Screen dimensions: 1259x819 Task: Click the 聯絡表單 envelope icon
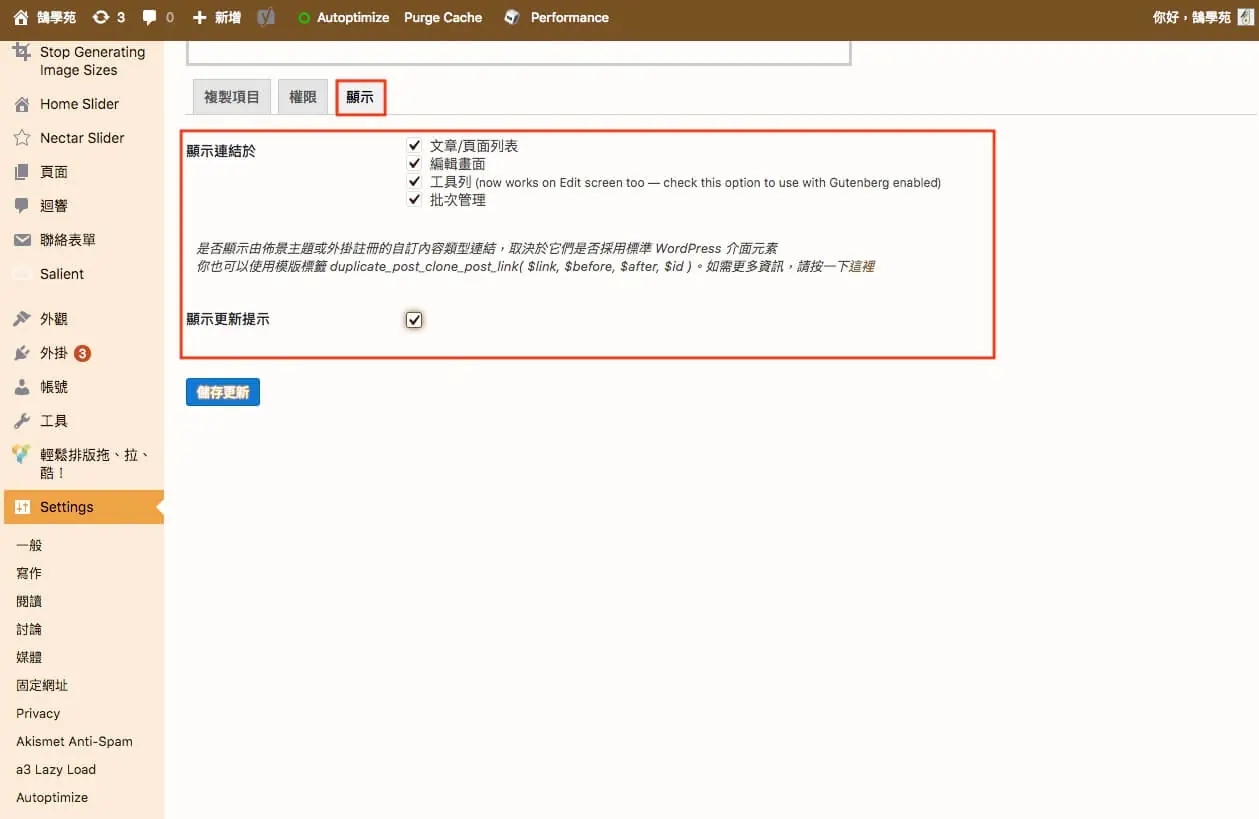pyautogui.click(x=22, y=240)
